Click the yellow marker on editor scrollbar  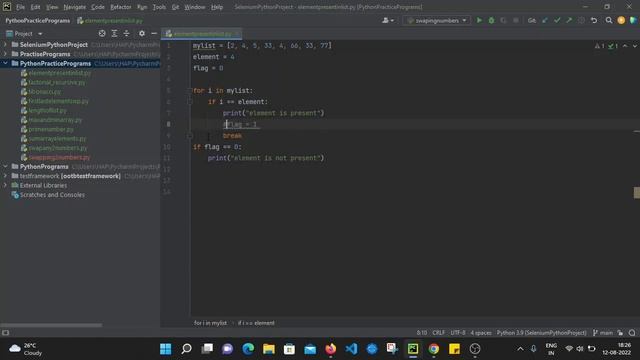tap(637, 193)
